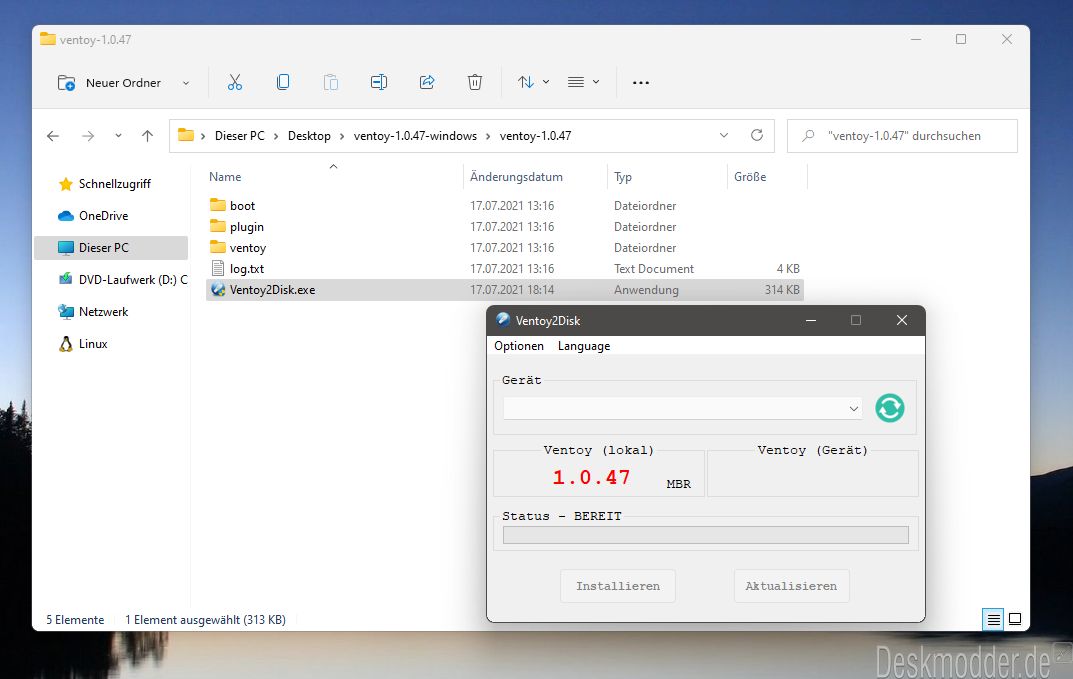Open the three-dot See more menu

[641, 83]
